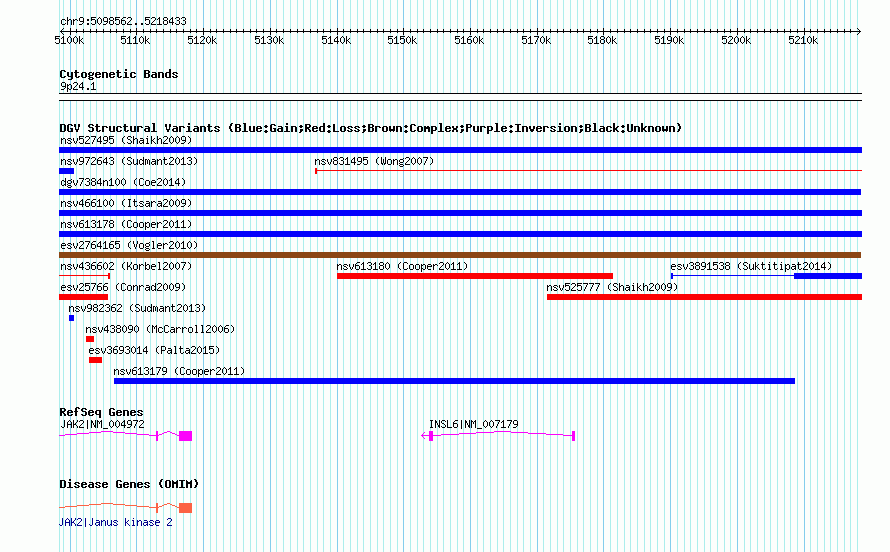
Task: Click the red esv25766 loss bar
Action: pos(83,297)
